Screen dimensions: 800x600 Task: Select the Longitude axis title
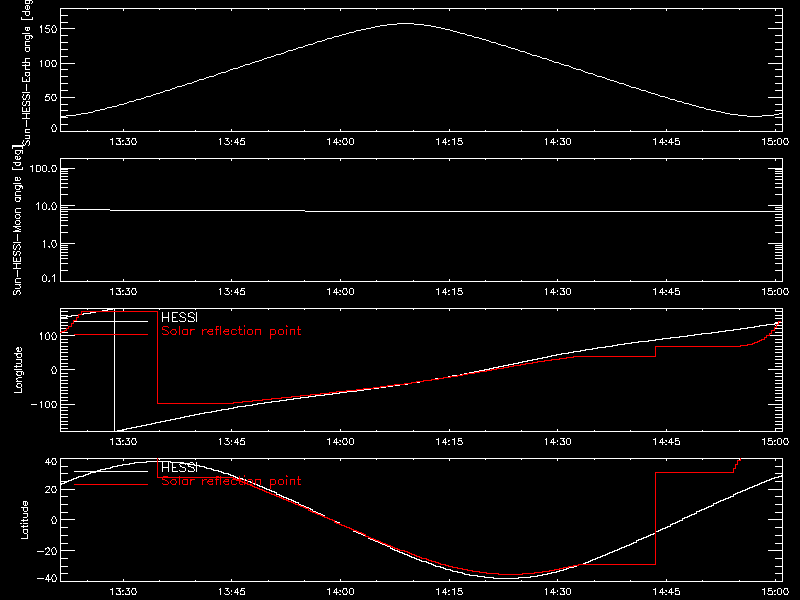tap(18, 370)
